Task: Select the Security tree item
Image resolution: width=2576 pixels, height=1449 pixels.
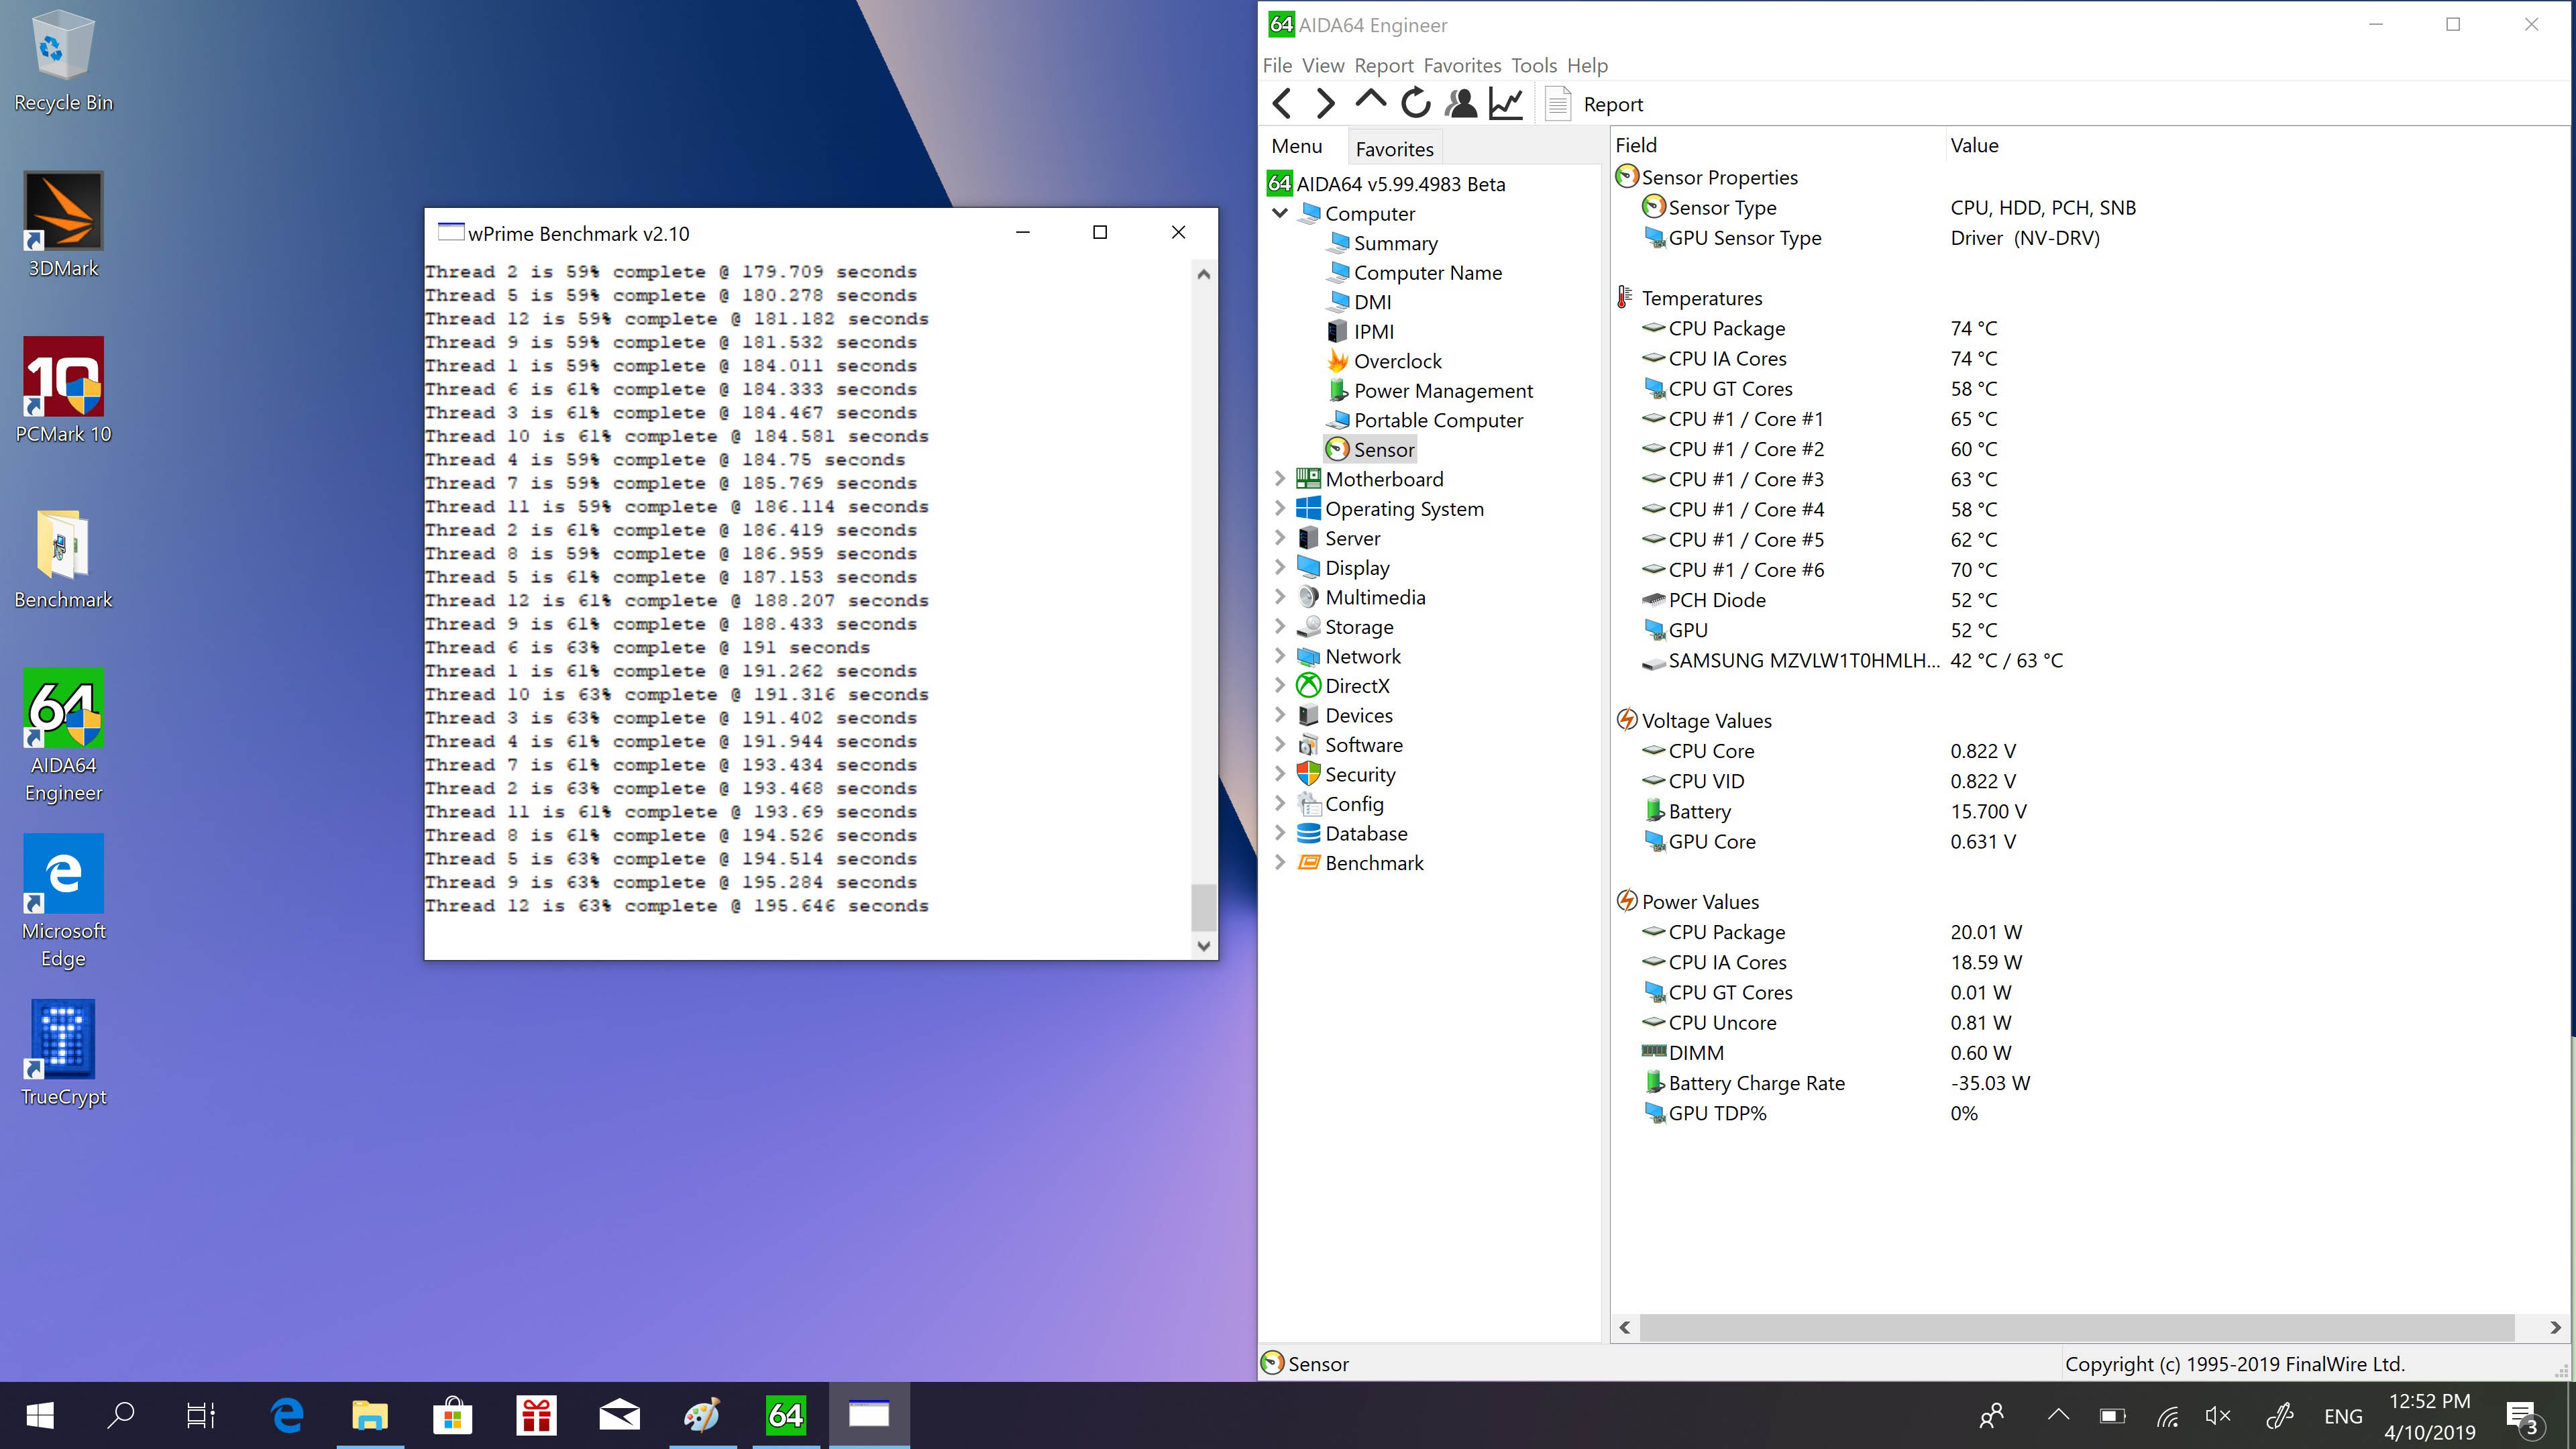Action: [1347, 774]
